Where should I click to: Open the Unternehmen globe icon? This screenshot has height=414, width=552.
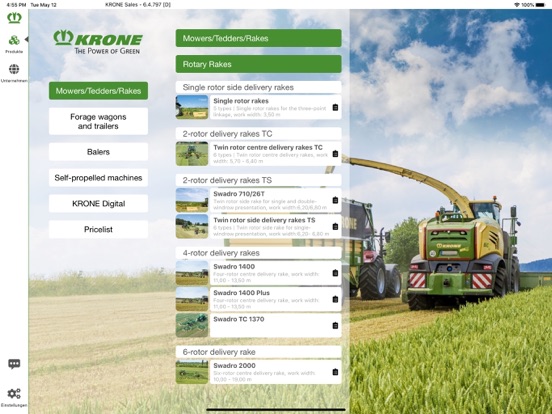point(14,69)
